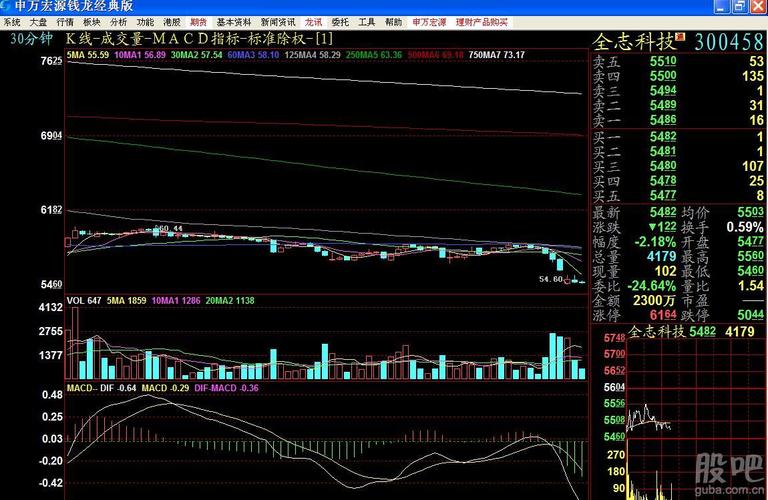Click the 幅度 -2.18% value
The image size is (768, 500).
point(655,242)
